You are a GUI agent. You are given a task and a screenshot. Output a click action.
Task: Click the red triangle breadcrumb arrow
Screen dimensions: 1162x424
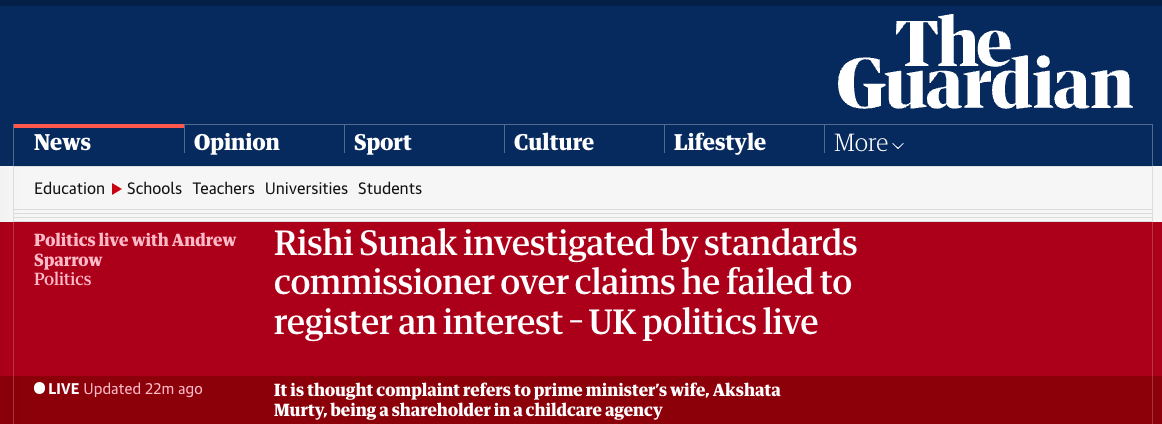tap(116, 188)
